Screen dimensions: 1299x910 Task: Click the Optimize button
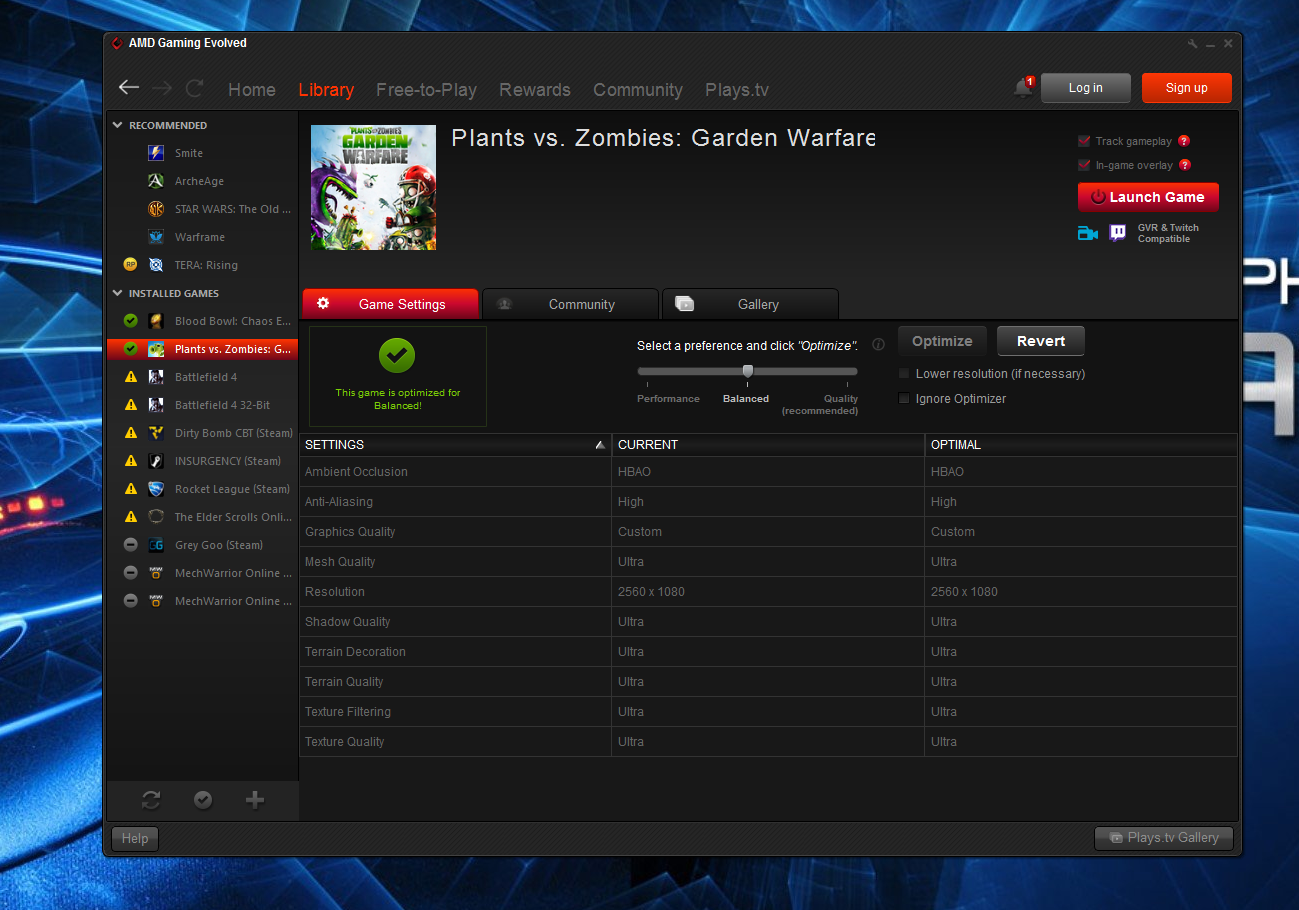pyautogui.click(x=942, y=341)
